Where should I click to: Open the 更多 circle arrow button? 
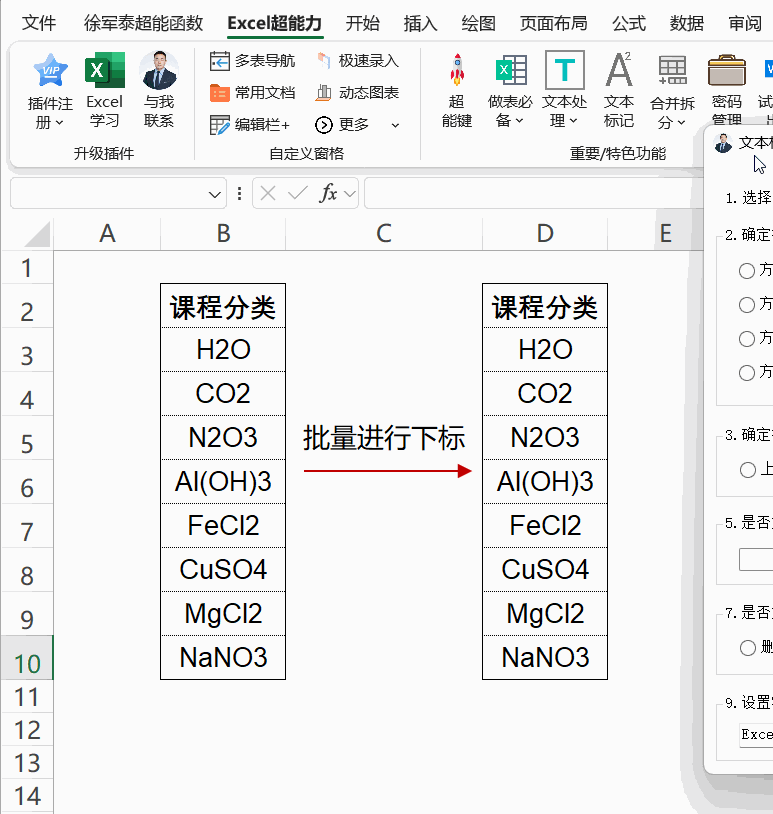point(323,125)
